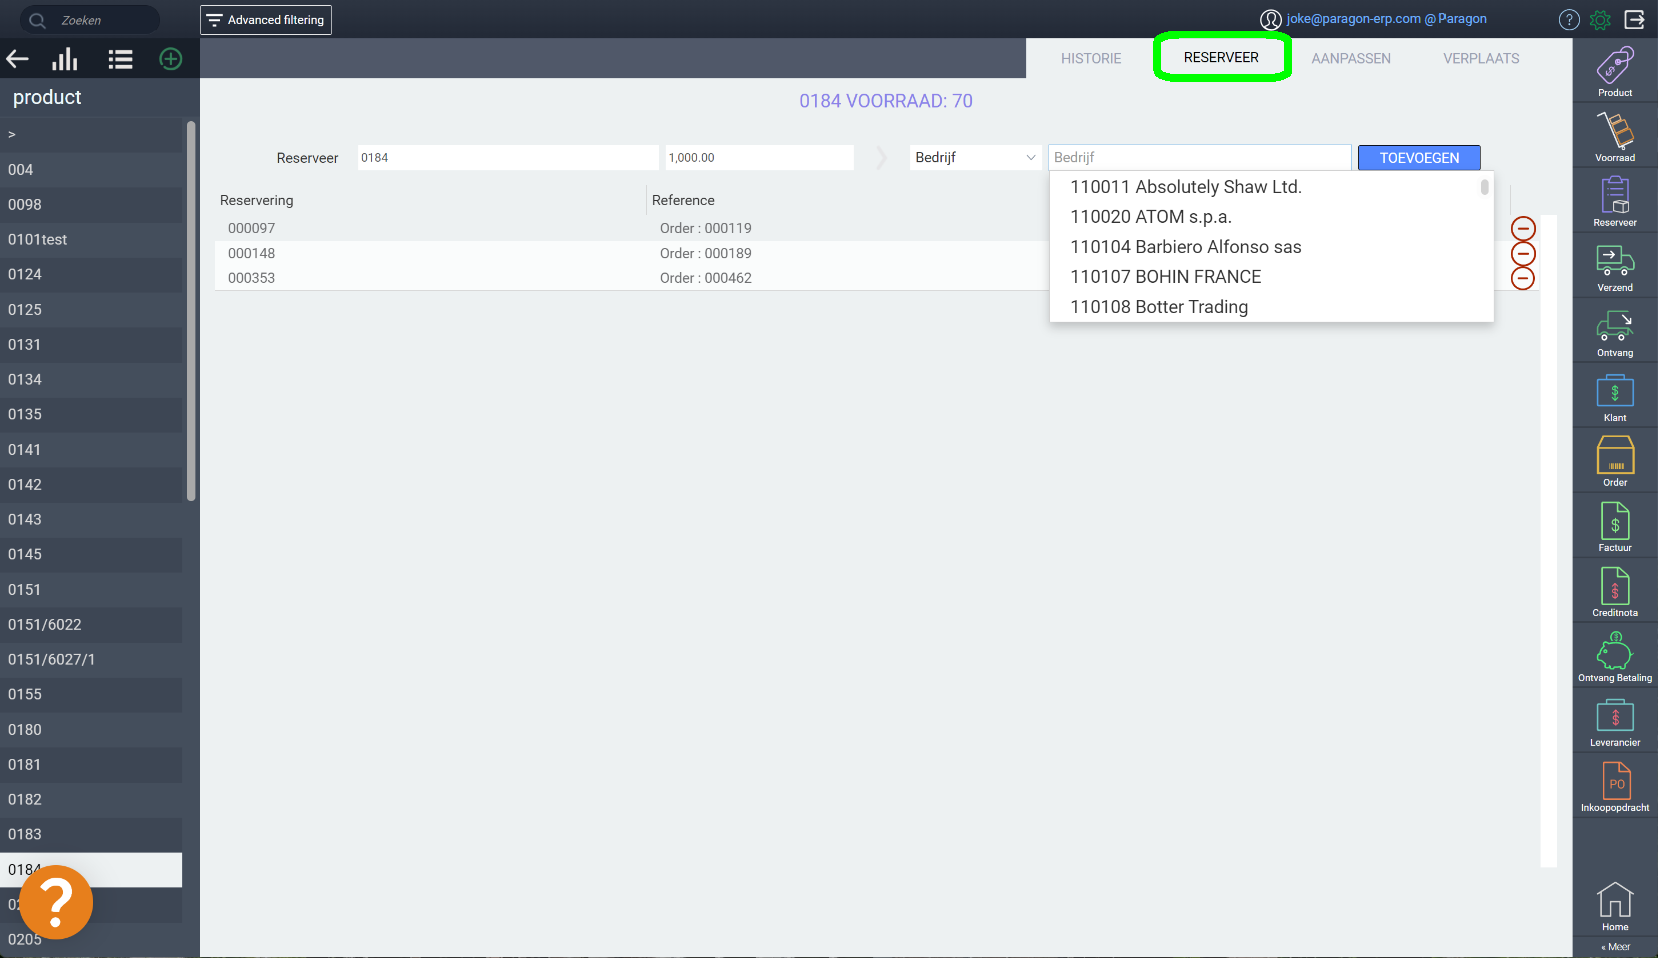Open the Inkoopopdracht PO icon
Image resolution: width=1658 pixels, height=958 pixels.
pos(1615,781)
